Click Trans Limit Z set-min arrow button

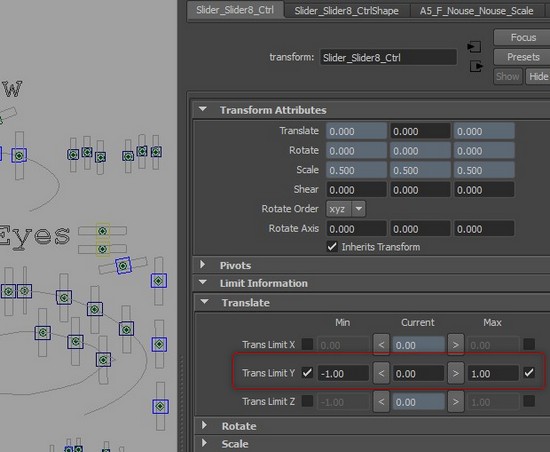pyautogui.click(x=381, y=402)
